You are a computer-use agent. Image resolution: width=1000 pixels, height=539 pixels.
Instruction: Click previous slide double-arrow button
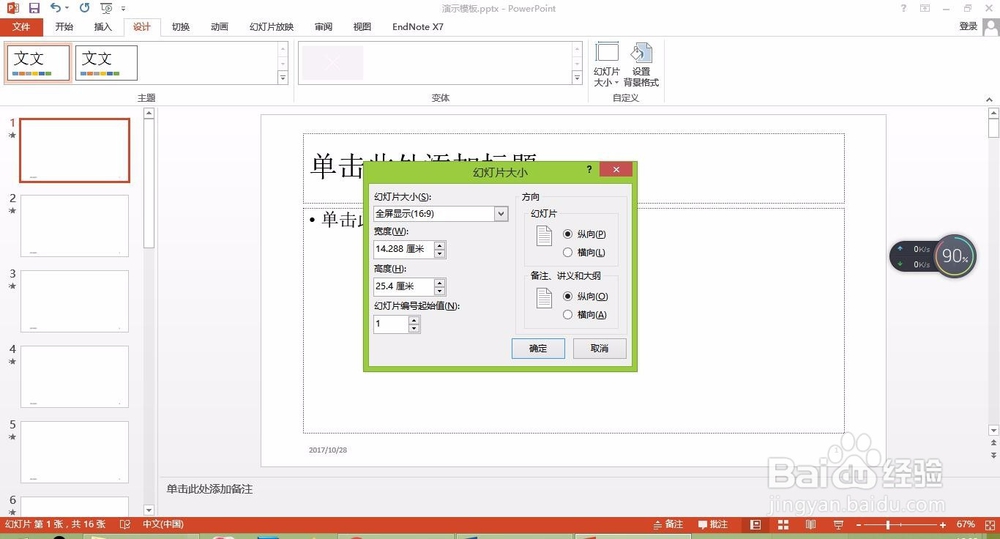pyautogui.click(x=993, y=443)
